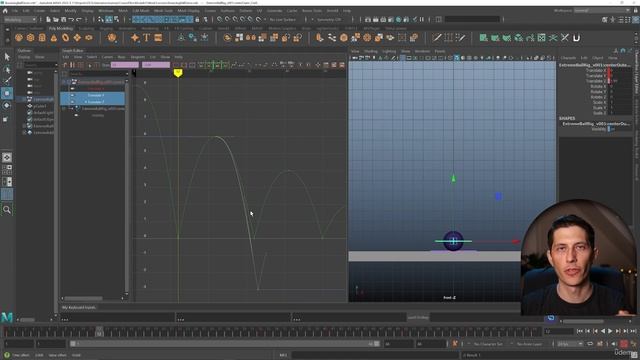Expand second rig node in Graph Editor outliner
Image resolution: width=640 pixels, height=360 pixels.
tap(64, 109)
